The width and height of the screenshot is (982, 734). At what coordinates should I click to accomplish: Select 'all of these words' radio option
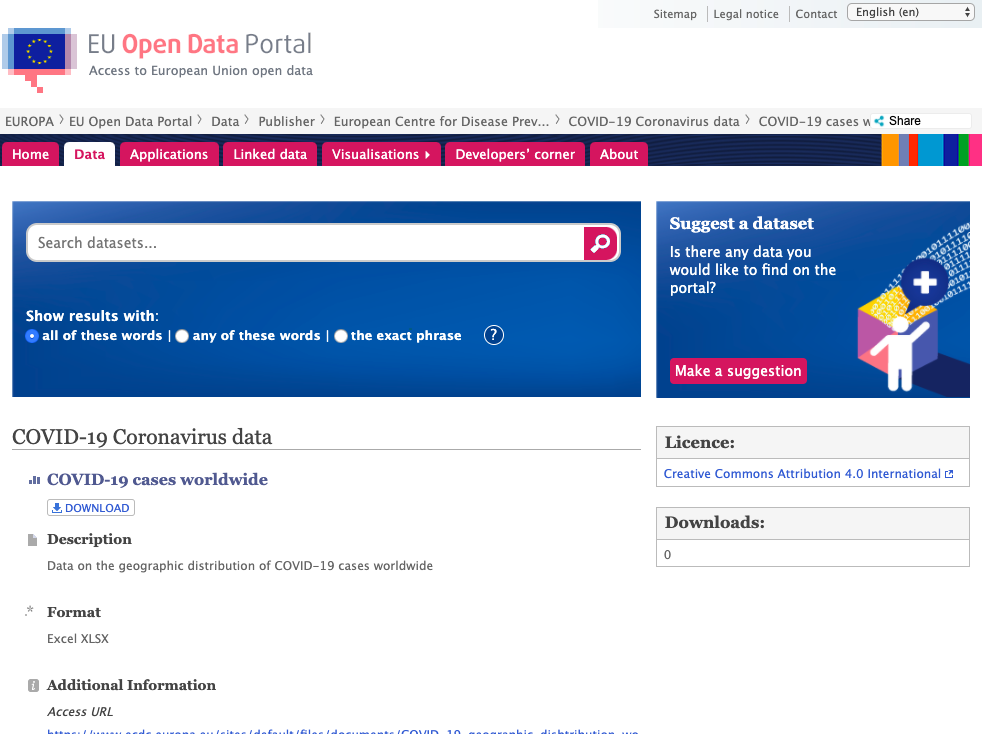(x=32, y=336)
